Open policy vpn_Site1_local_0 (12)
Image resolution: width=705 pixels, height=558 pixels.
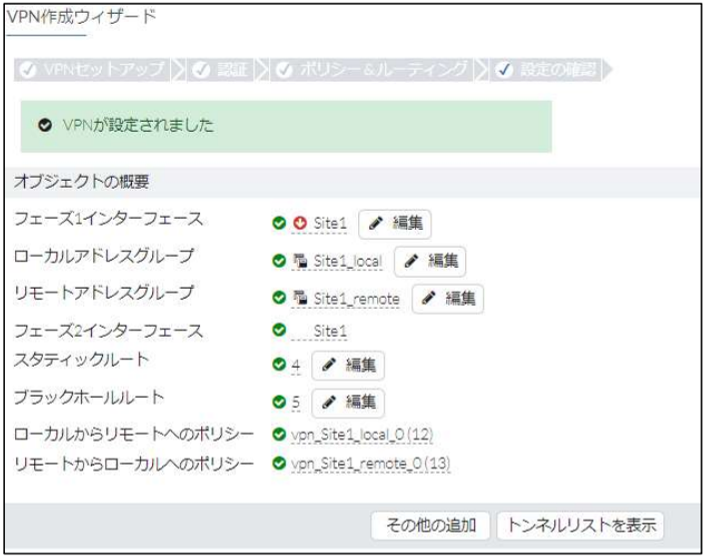coord(362,435)
